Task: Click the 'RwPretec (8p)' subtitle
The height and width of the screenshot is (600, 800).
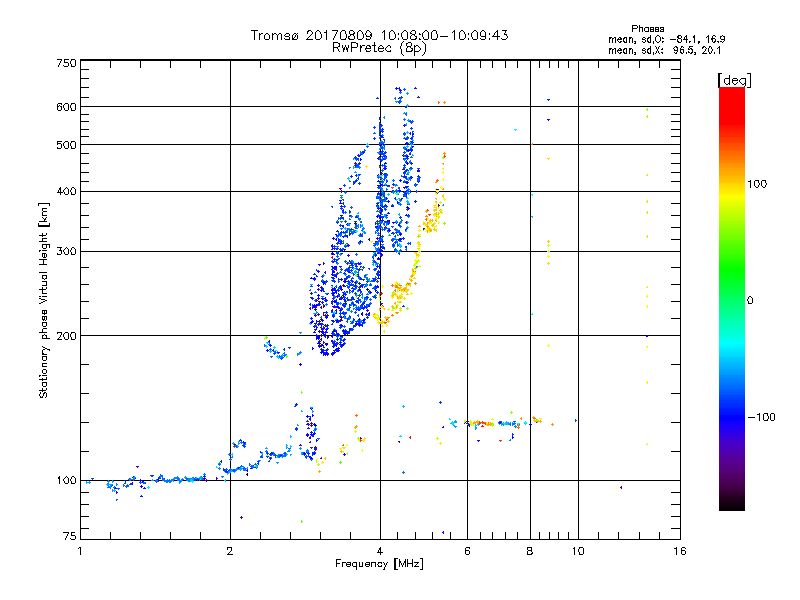Action: [379, 48]
